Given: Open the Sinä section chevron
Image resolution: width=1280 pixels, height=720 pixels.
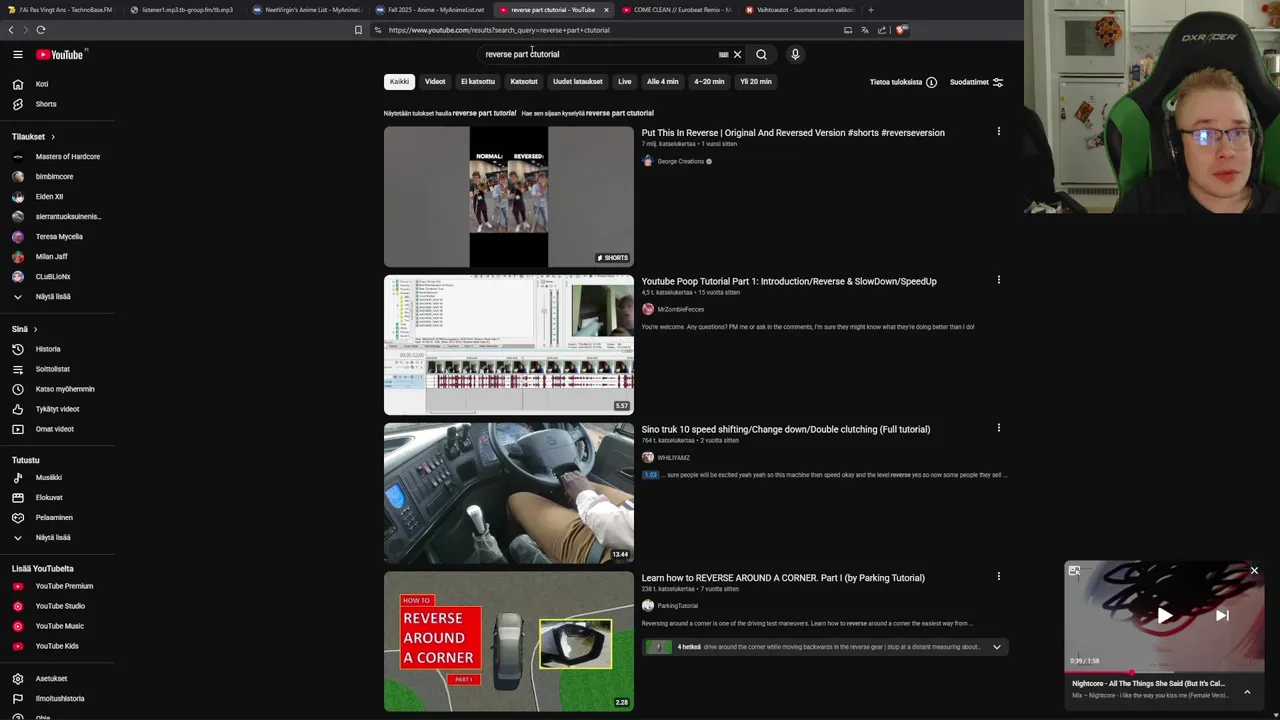Looking at the screenshot, I should (x=35, y=329).
